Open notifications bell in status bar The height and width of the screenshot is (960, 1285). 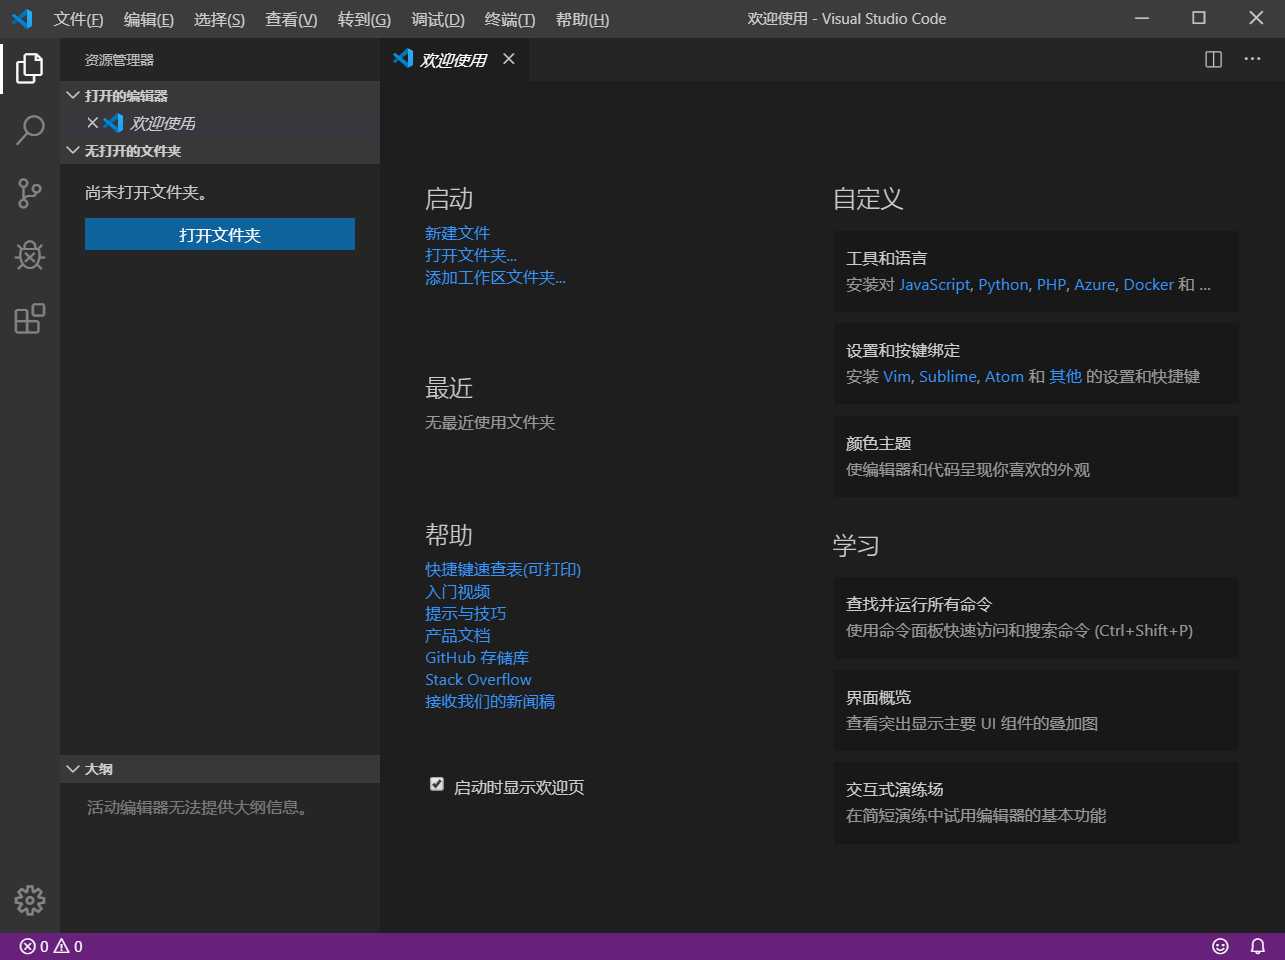(1258, 946)
